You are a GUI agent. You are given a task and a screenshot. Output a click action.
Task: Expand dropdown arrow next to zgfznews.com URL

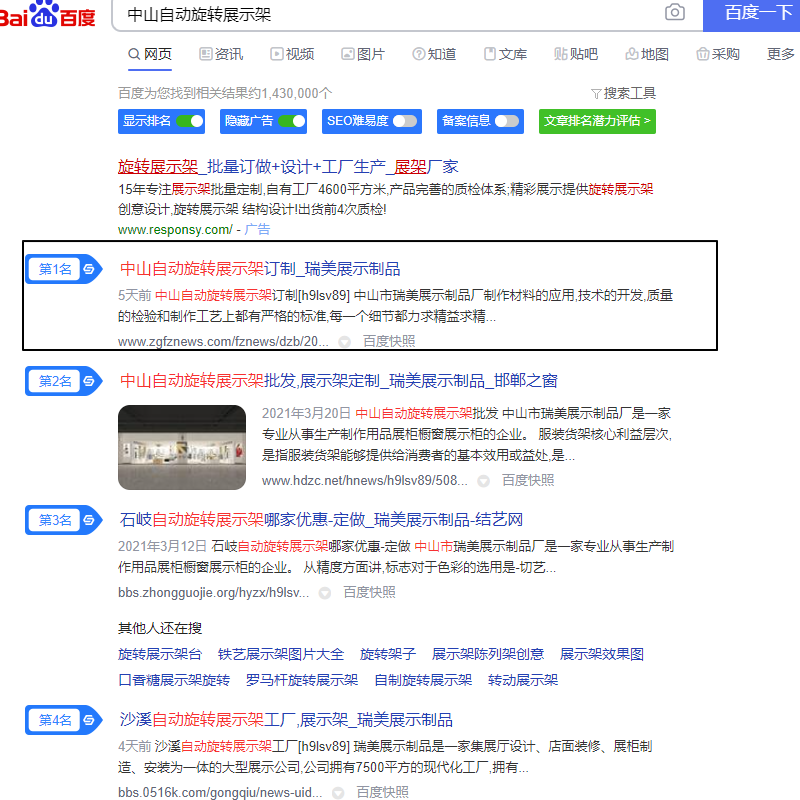tap(345, 342)
